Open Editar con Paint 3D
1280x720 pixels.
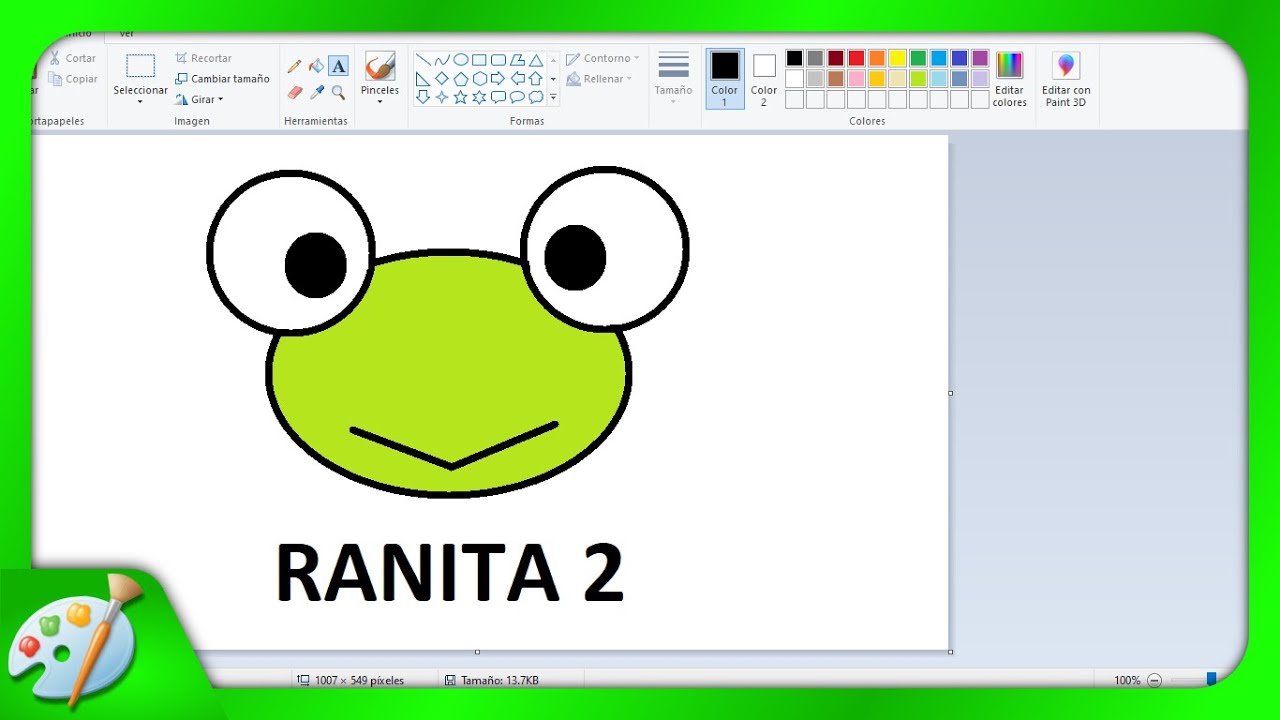pos(1066,80)
